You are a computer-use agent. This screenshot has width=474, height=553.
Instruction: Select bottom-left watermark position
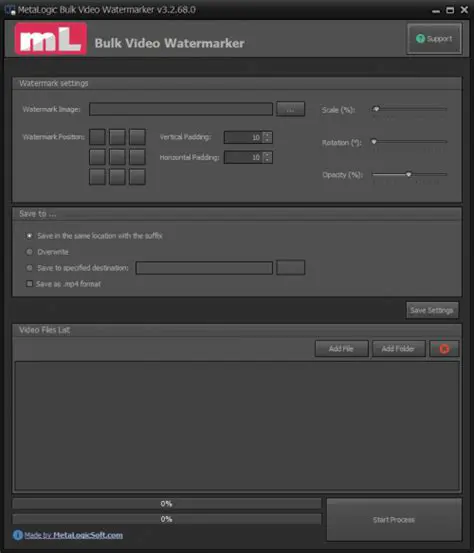(x=97, y=177)
